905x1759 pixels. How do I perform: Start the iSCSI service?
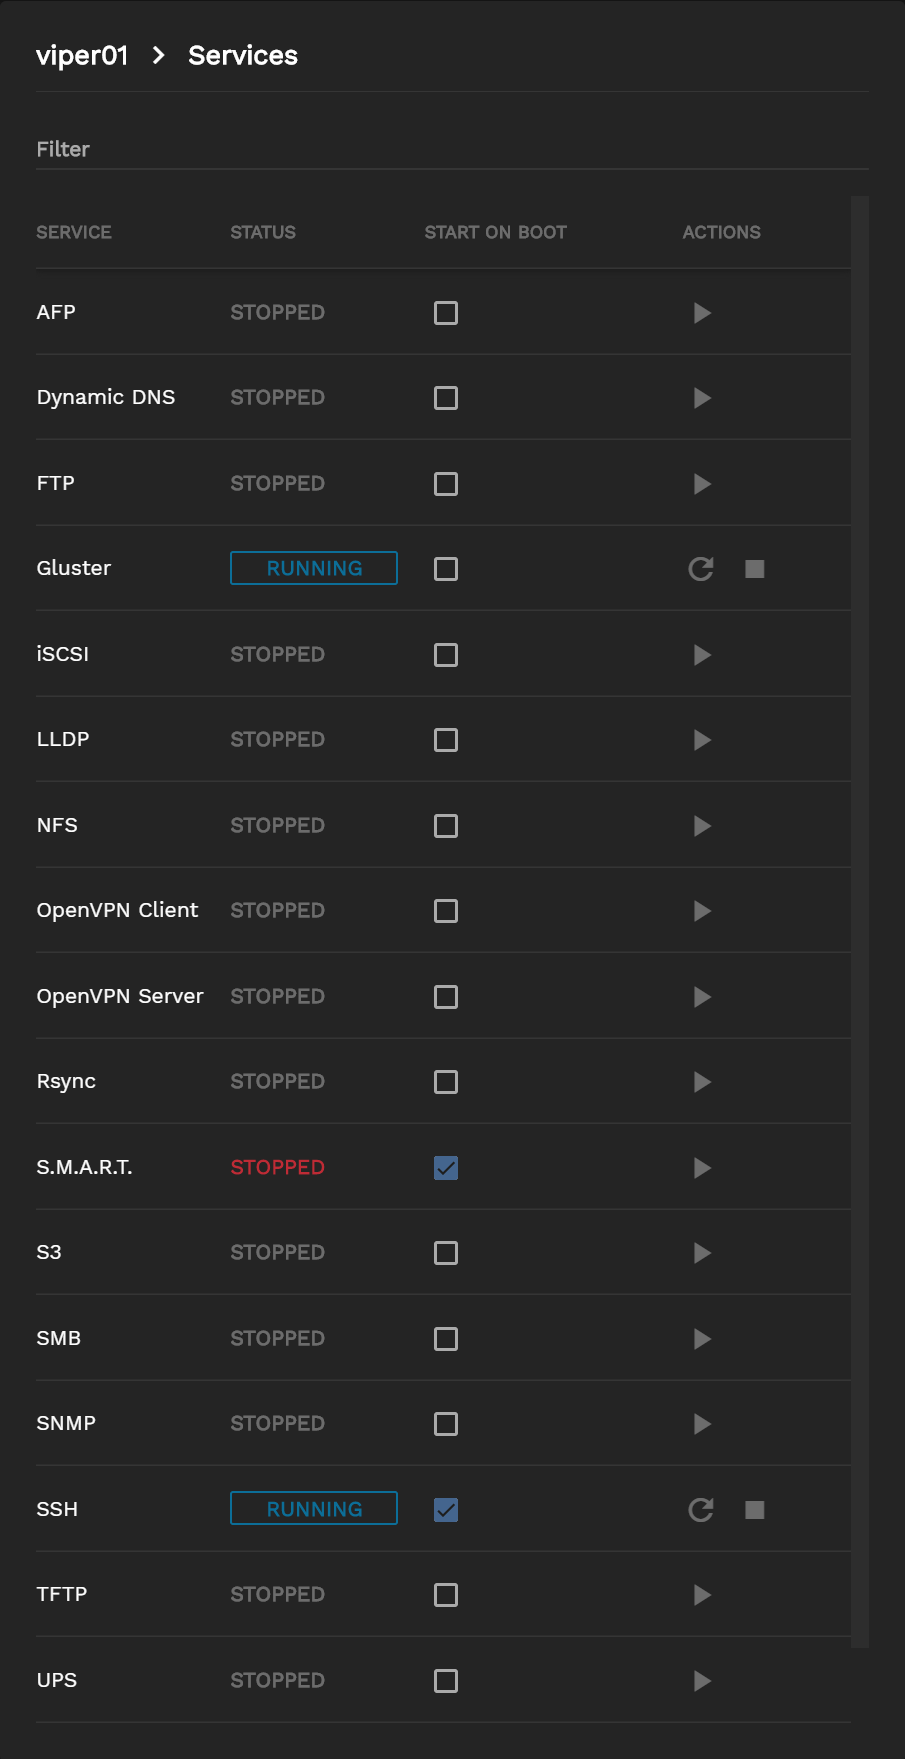[702, 655]
